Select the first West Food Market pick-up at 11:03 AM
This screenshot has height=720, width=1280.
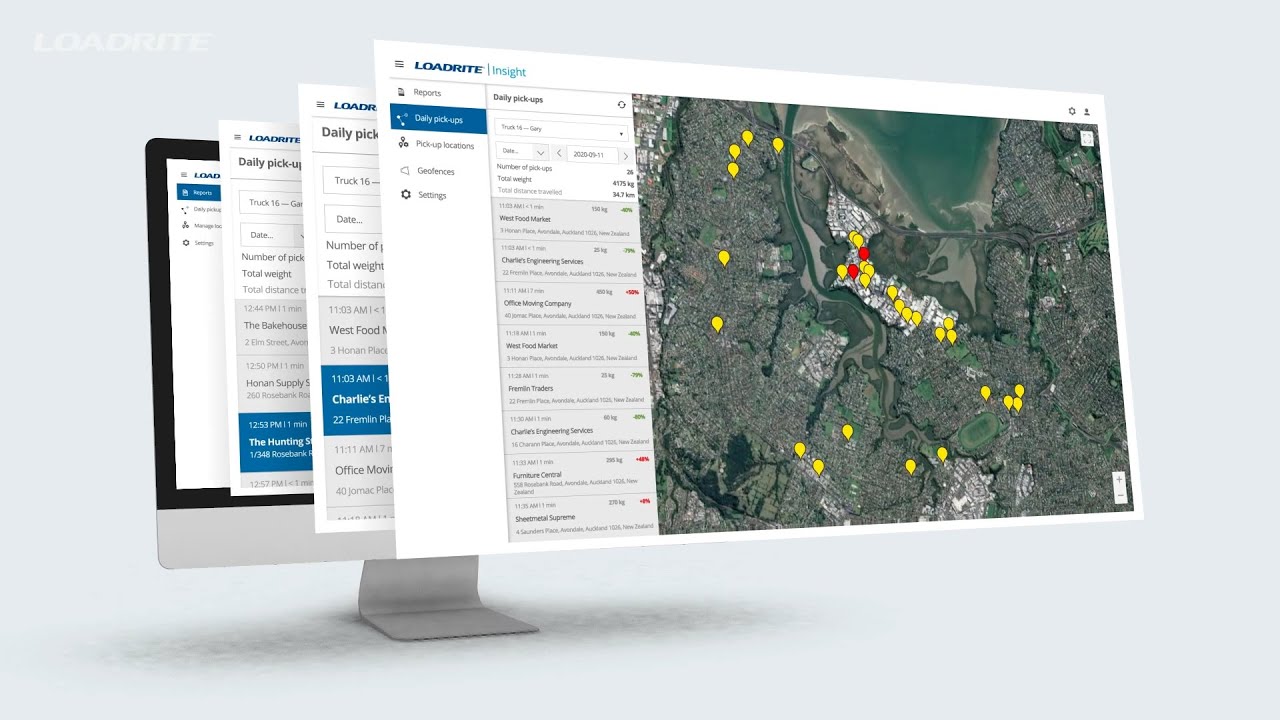(567, 218)
